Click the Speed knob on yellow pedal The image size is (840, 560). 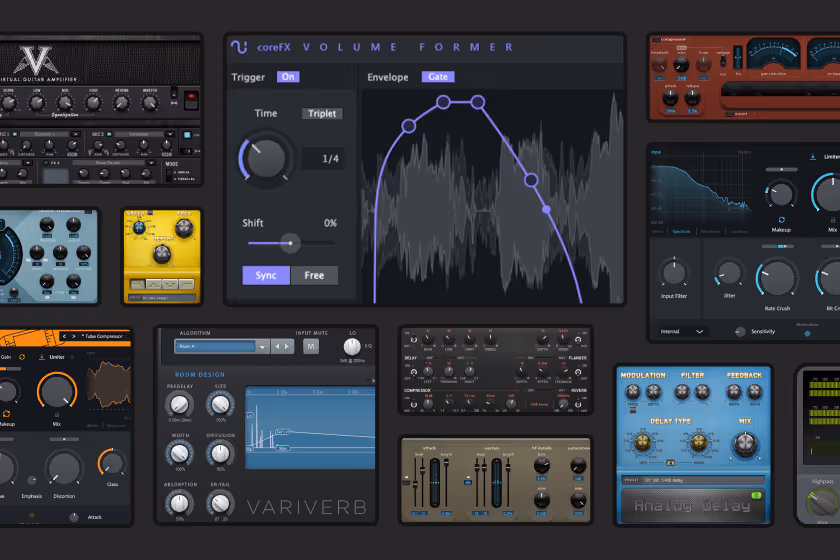tap(139, 227)
